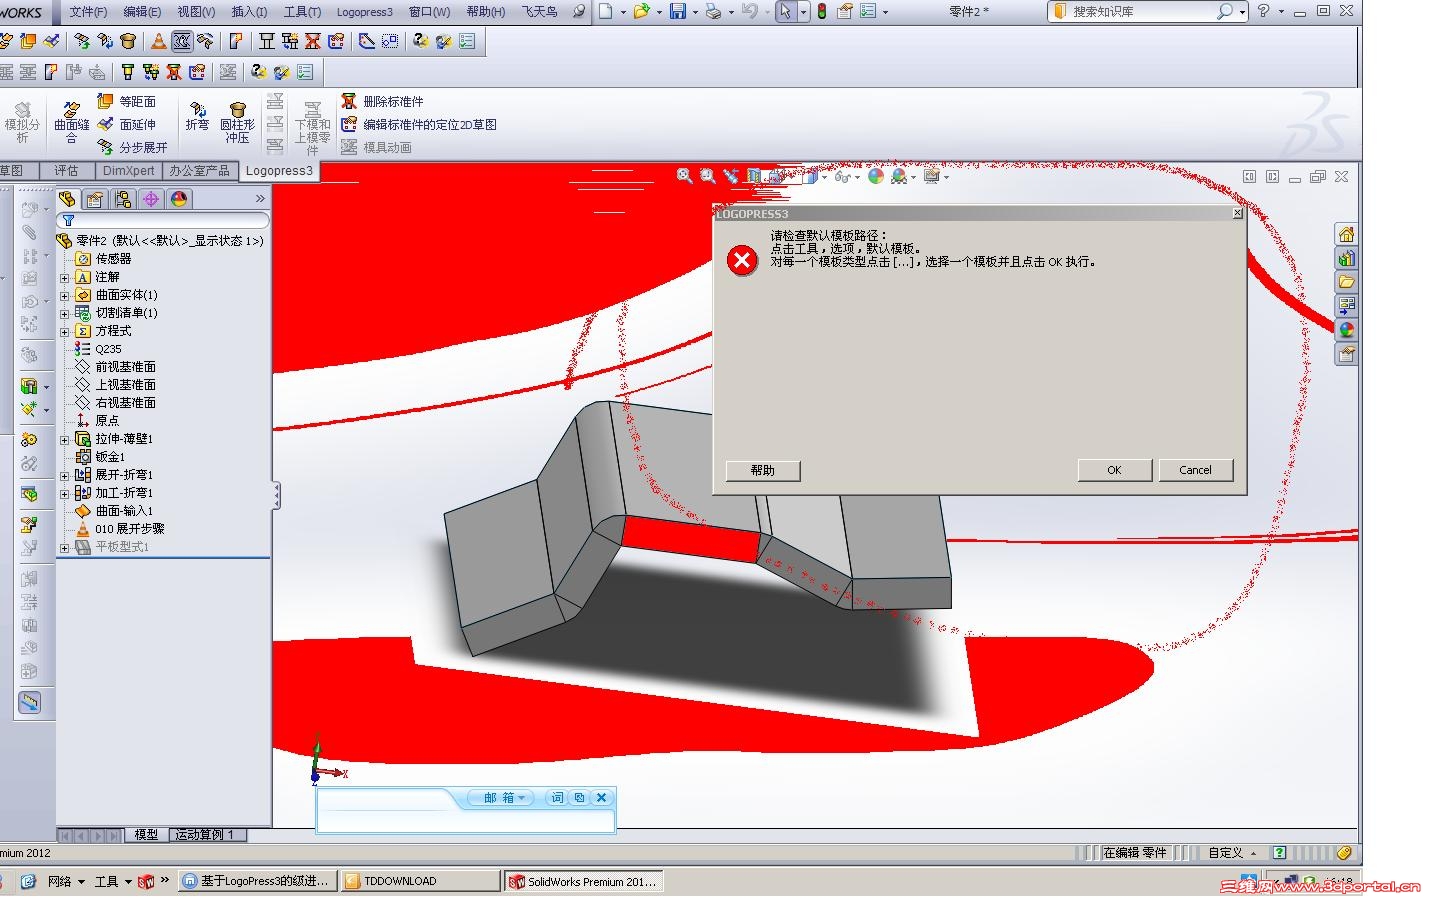Open the TDDOWNLOAD taskbar window
The image size is (1440, 900).
[420, 881]
